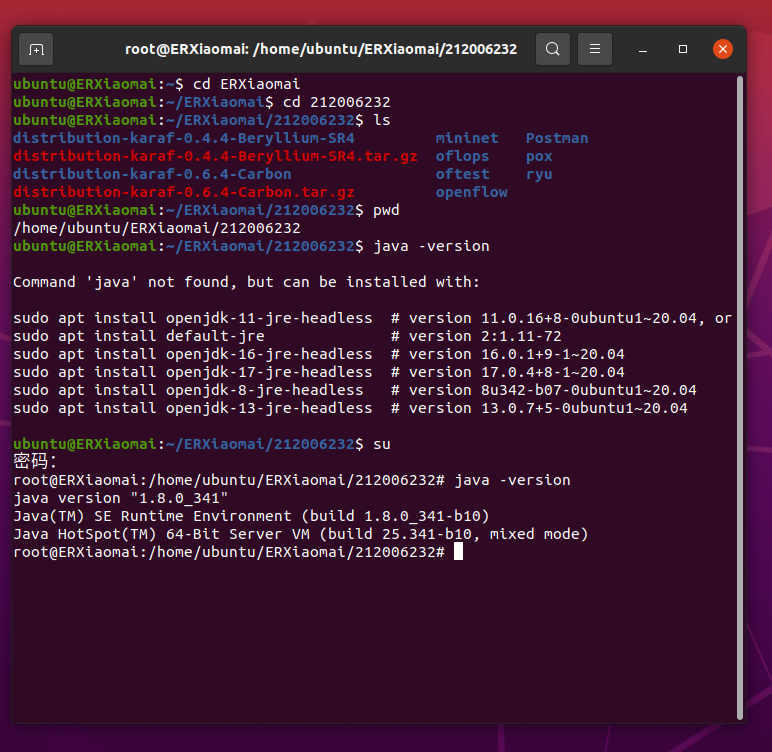772x752 pixels.
Task: Close the terminal window
Action: (723, 49)
